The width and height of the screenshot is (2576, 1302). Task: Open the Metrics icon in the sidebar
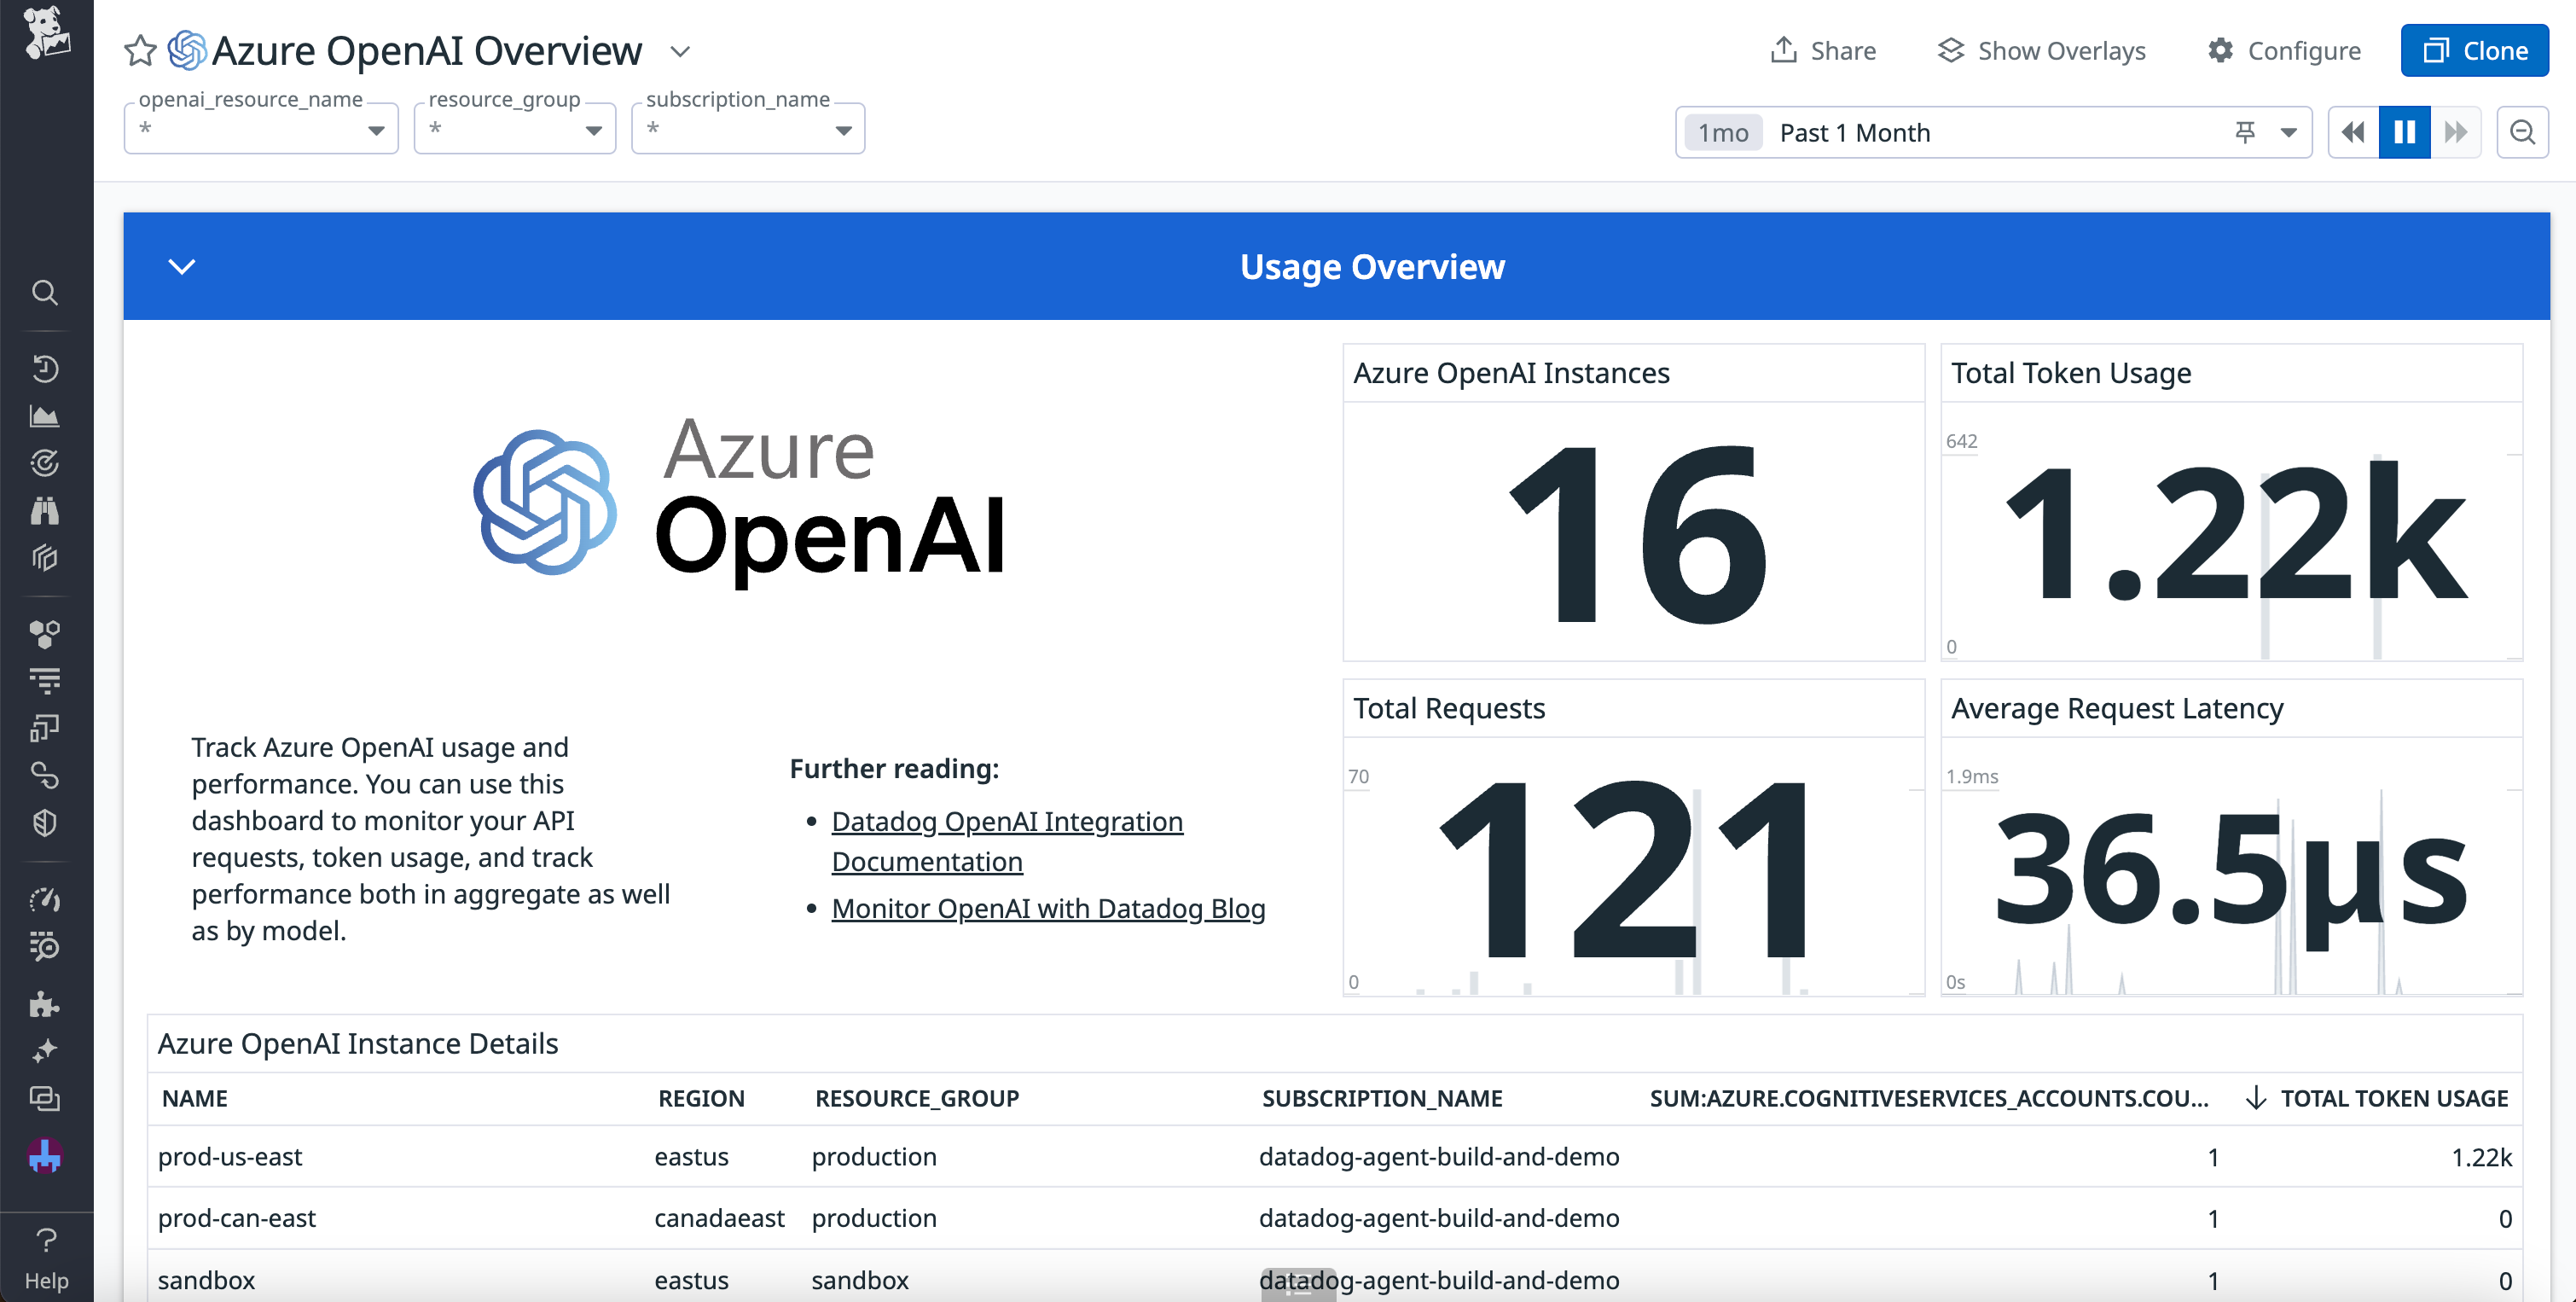(46, 416)
